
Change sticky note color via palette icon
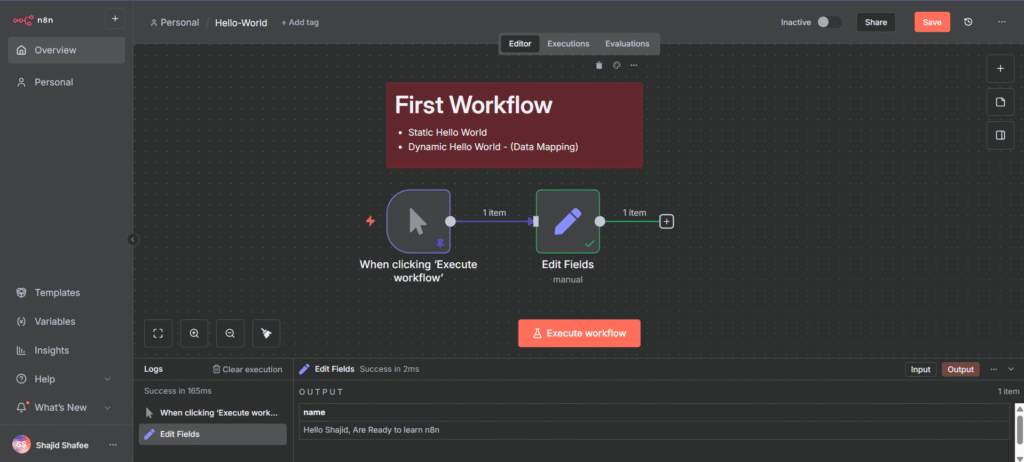point(616,66)
